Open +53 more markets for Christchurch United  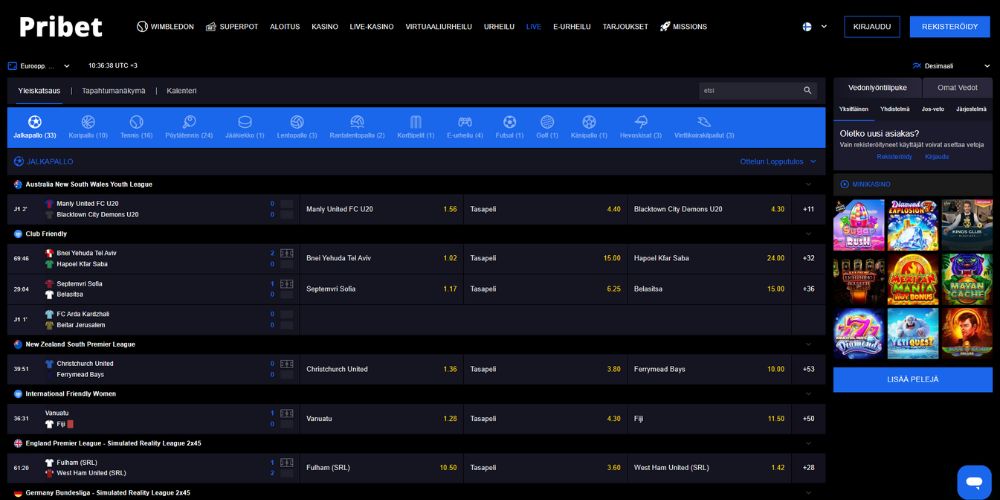click(808, 369)
